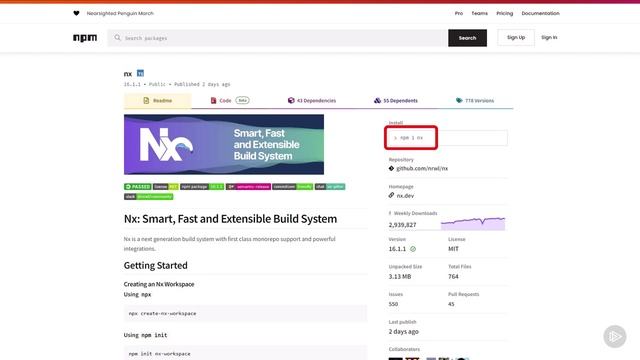Click the black heart icon in top bar
The image size is (640, 360).
coord(76,13)
